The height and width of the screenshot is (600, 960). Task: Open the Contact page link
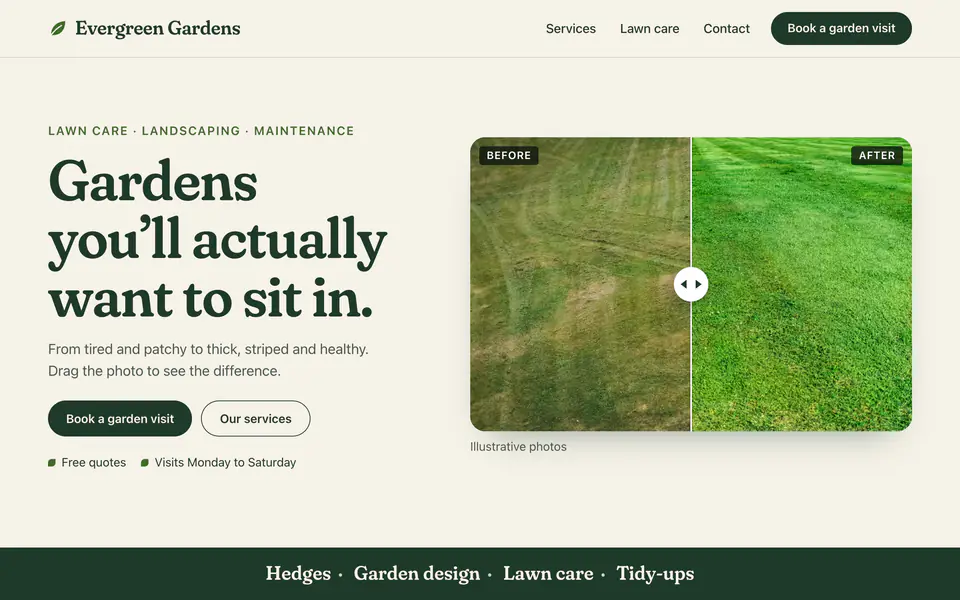pos(726,29)
